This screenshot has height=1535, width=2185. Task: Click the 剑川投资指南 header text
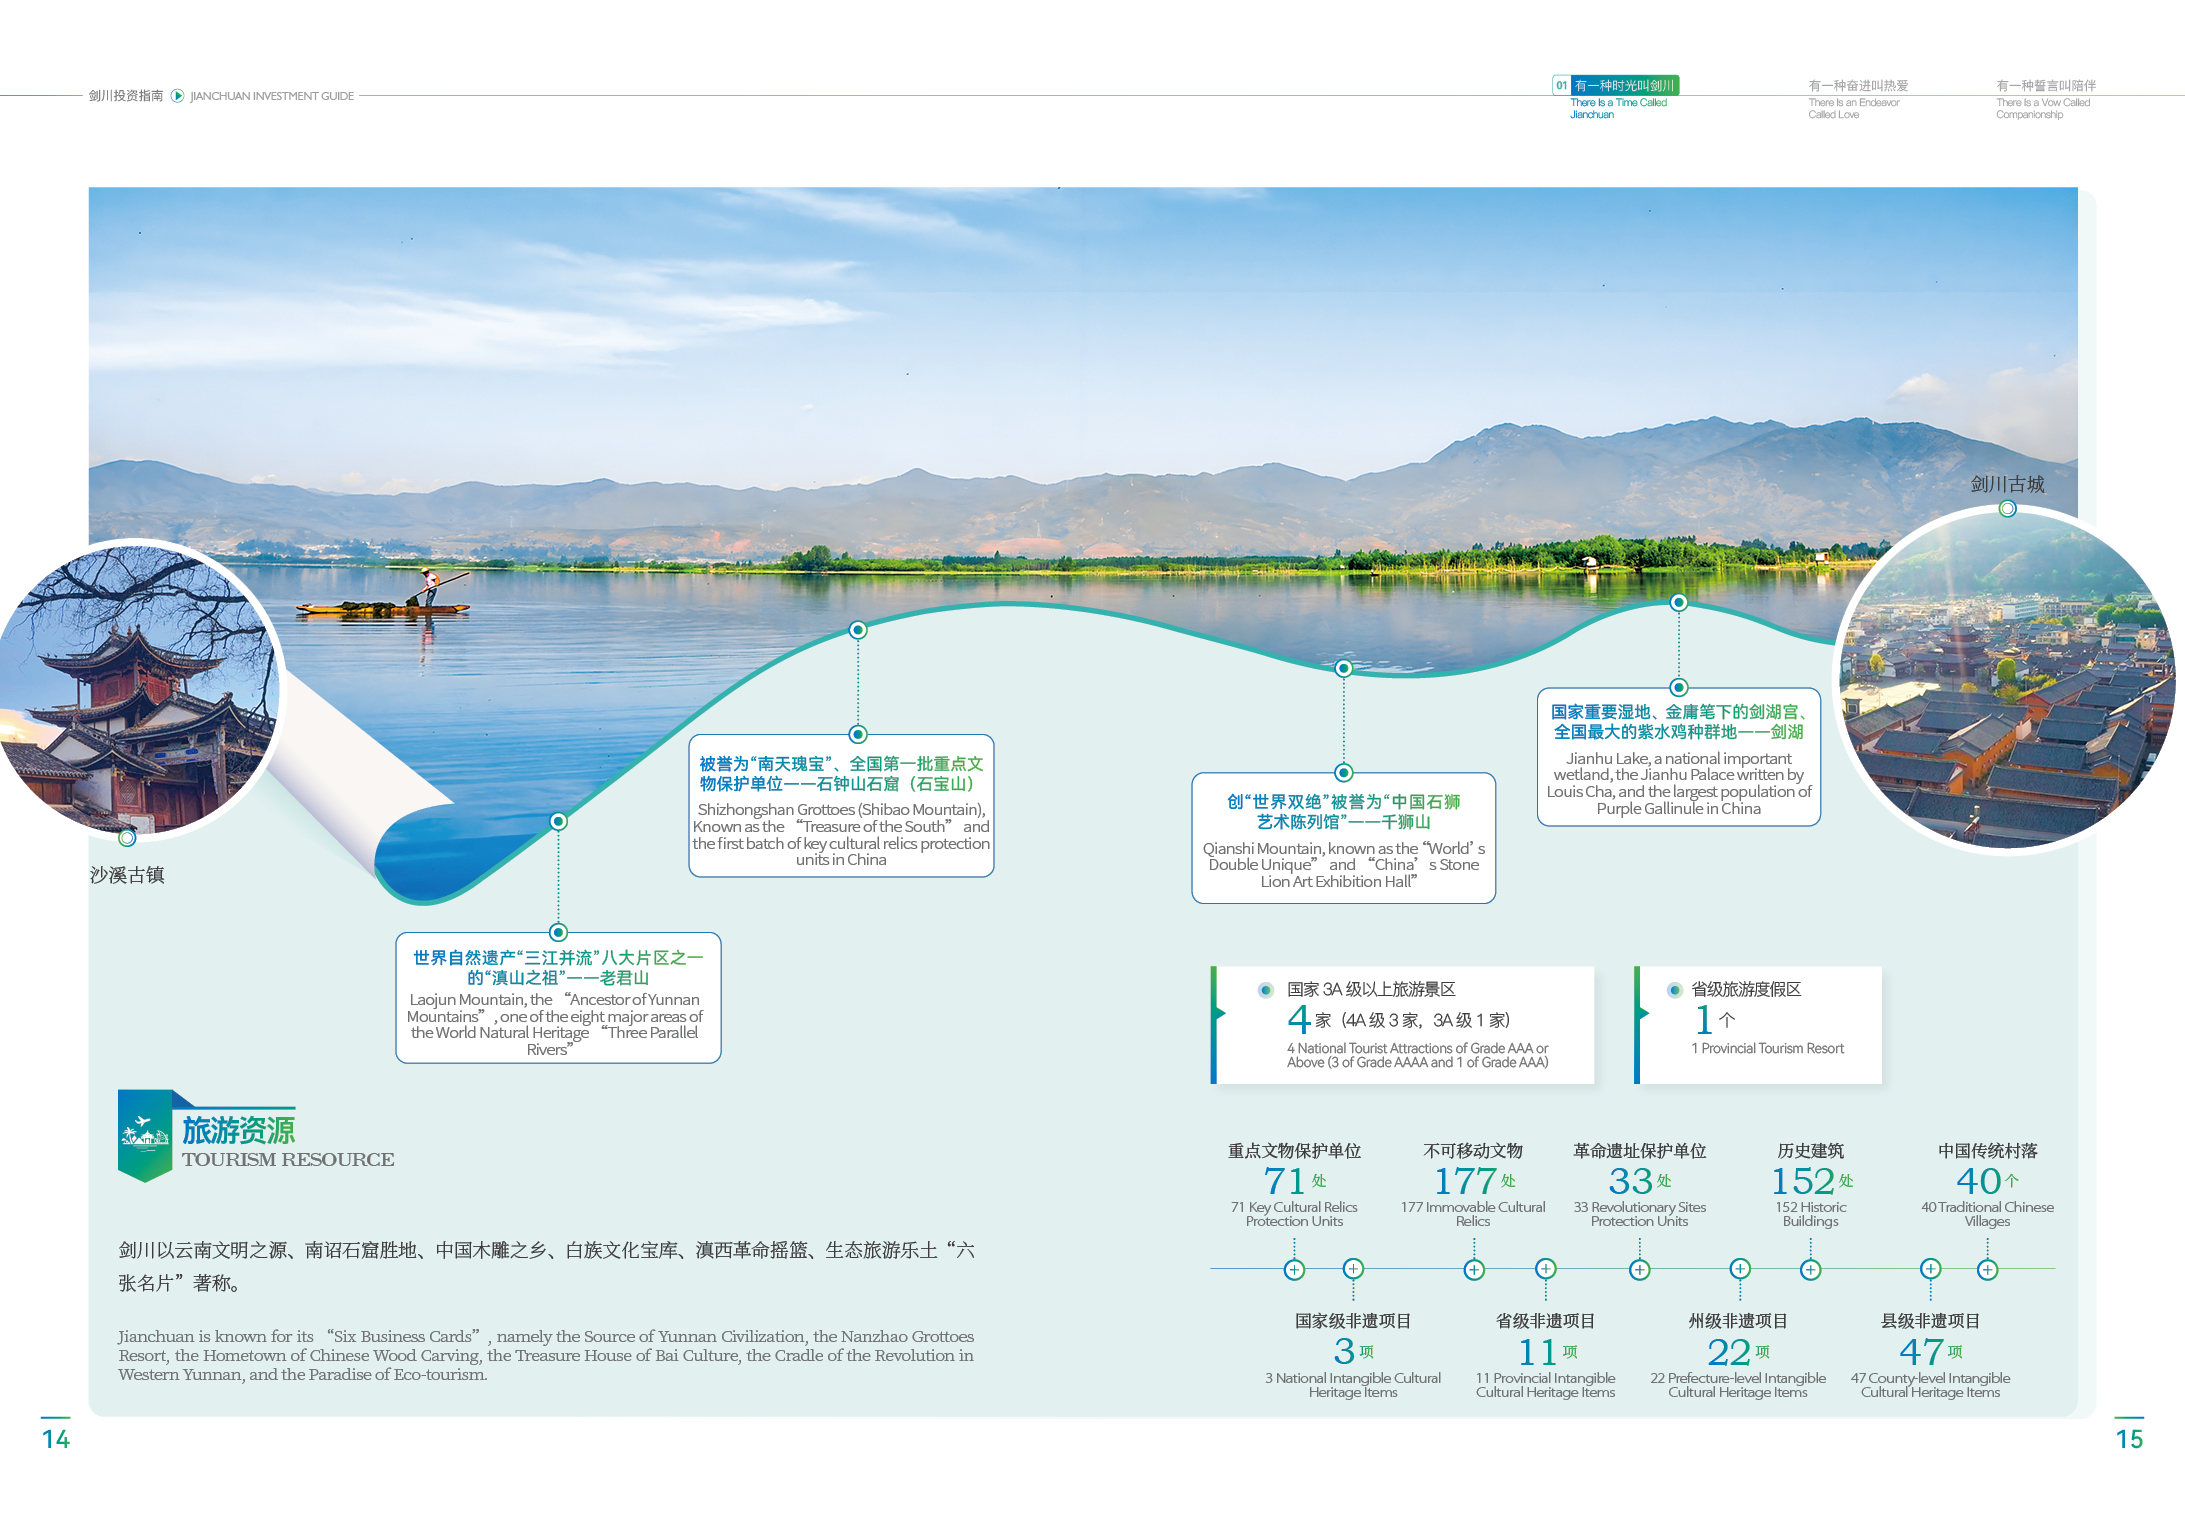click(x=126, y=96)
